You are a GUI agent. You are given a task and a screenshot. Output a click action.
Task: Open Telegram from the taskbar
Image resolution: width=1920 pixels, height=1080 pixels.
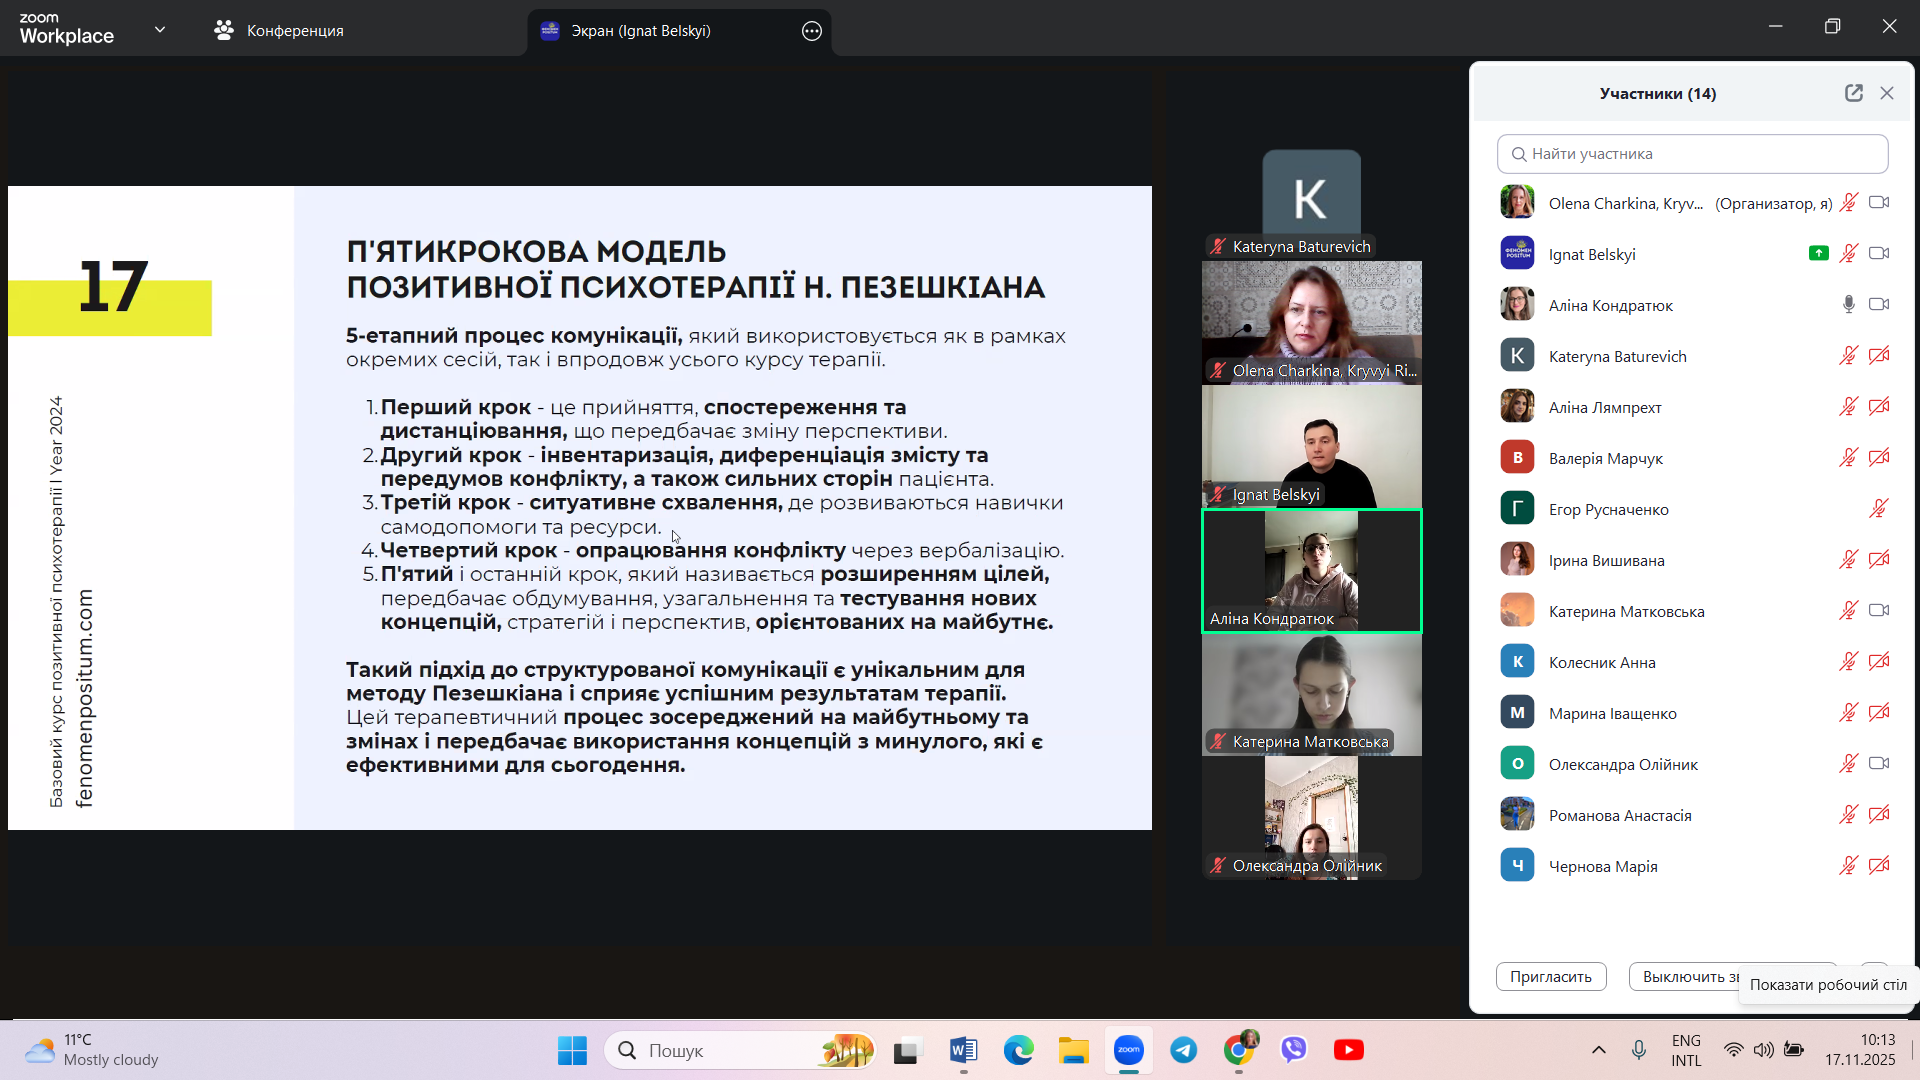pos(1184,1050)
